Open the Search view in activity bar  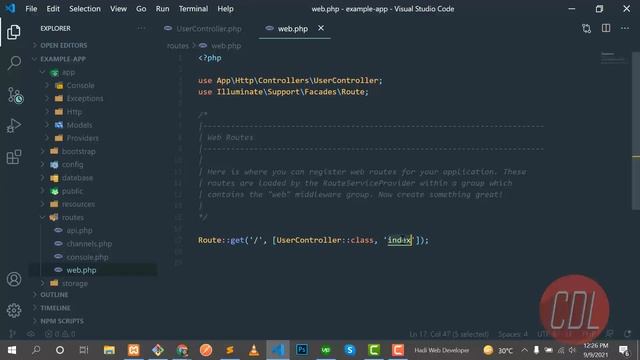click(14, 62)
